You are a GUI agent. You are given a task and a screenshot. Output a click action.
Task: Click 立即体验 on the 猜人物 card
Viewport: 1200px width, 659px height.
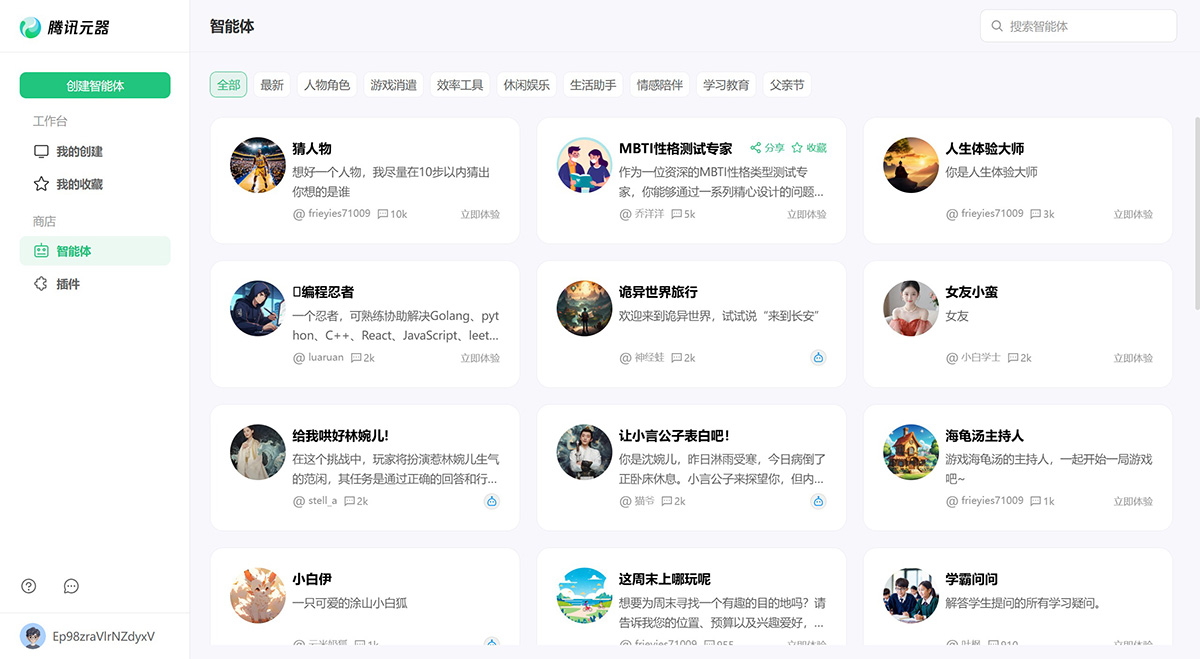tap(480, 213)
